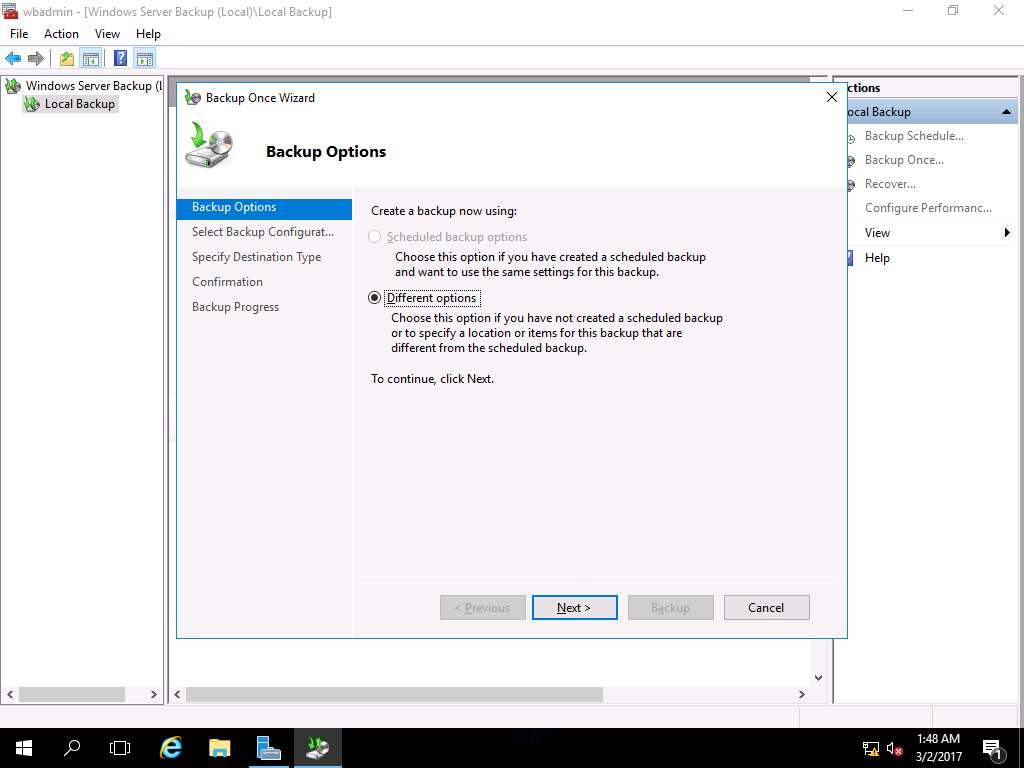
Task: Open the File menu
Action: 19,34
